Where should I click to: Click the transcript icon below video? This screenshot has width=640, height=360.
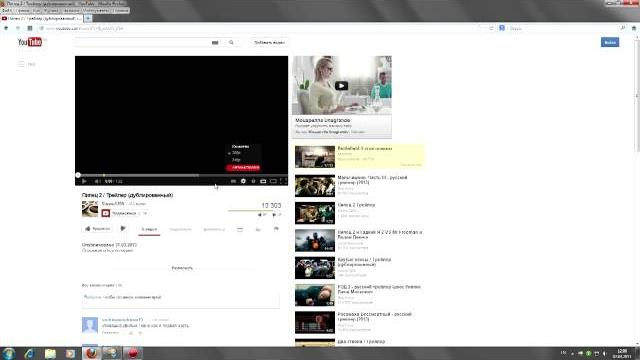pos(240,229)
